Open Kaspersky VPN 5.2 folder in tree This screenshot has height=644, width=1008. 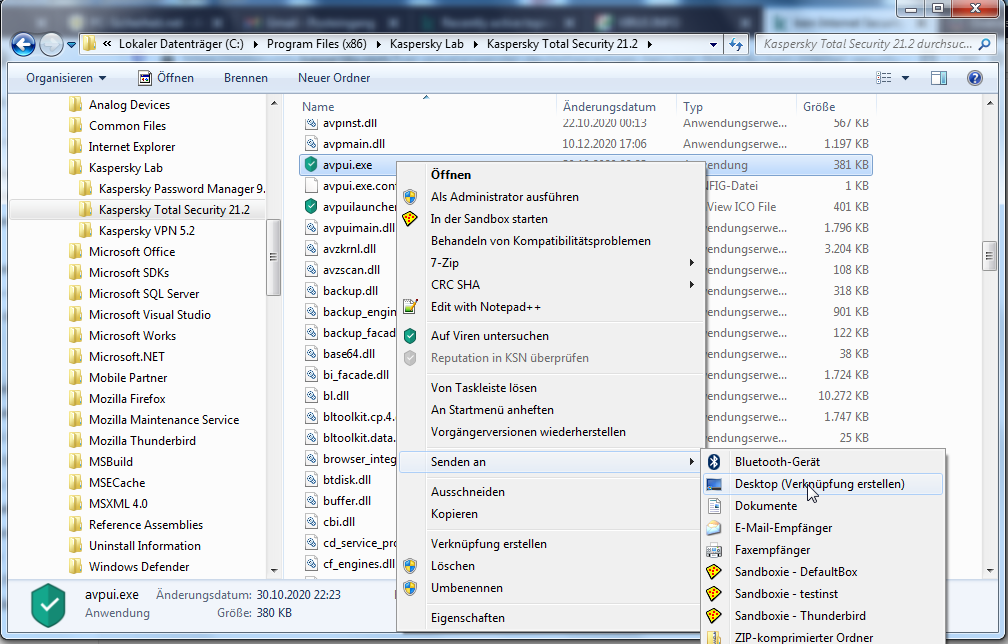coord(147,231)
